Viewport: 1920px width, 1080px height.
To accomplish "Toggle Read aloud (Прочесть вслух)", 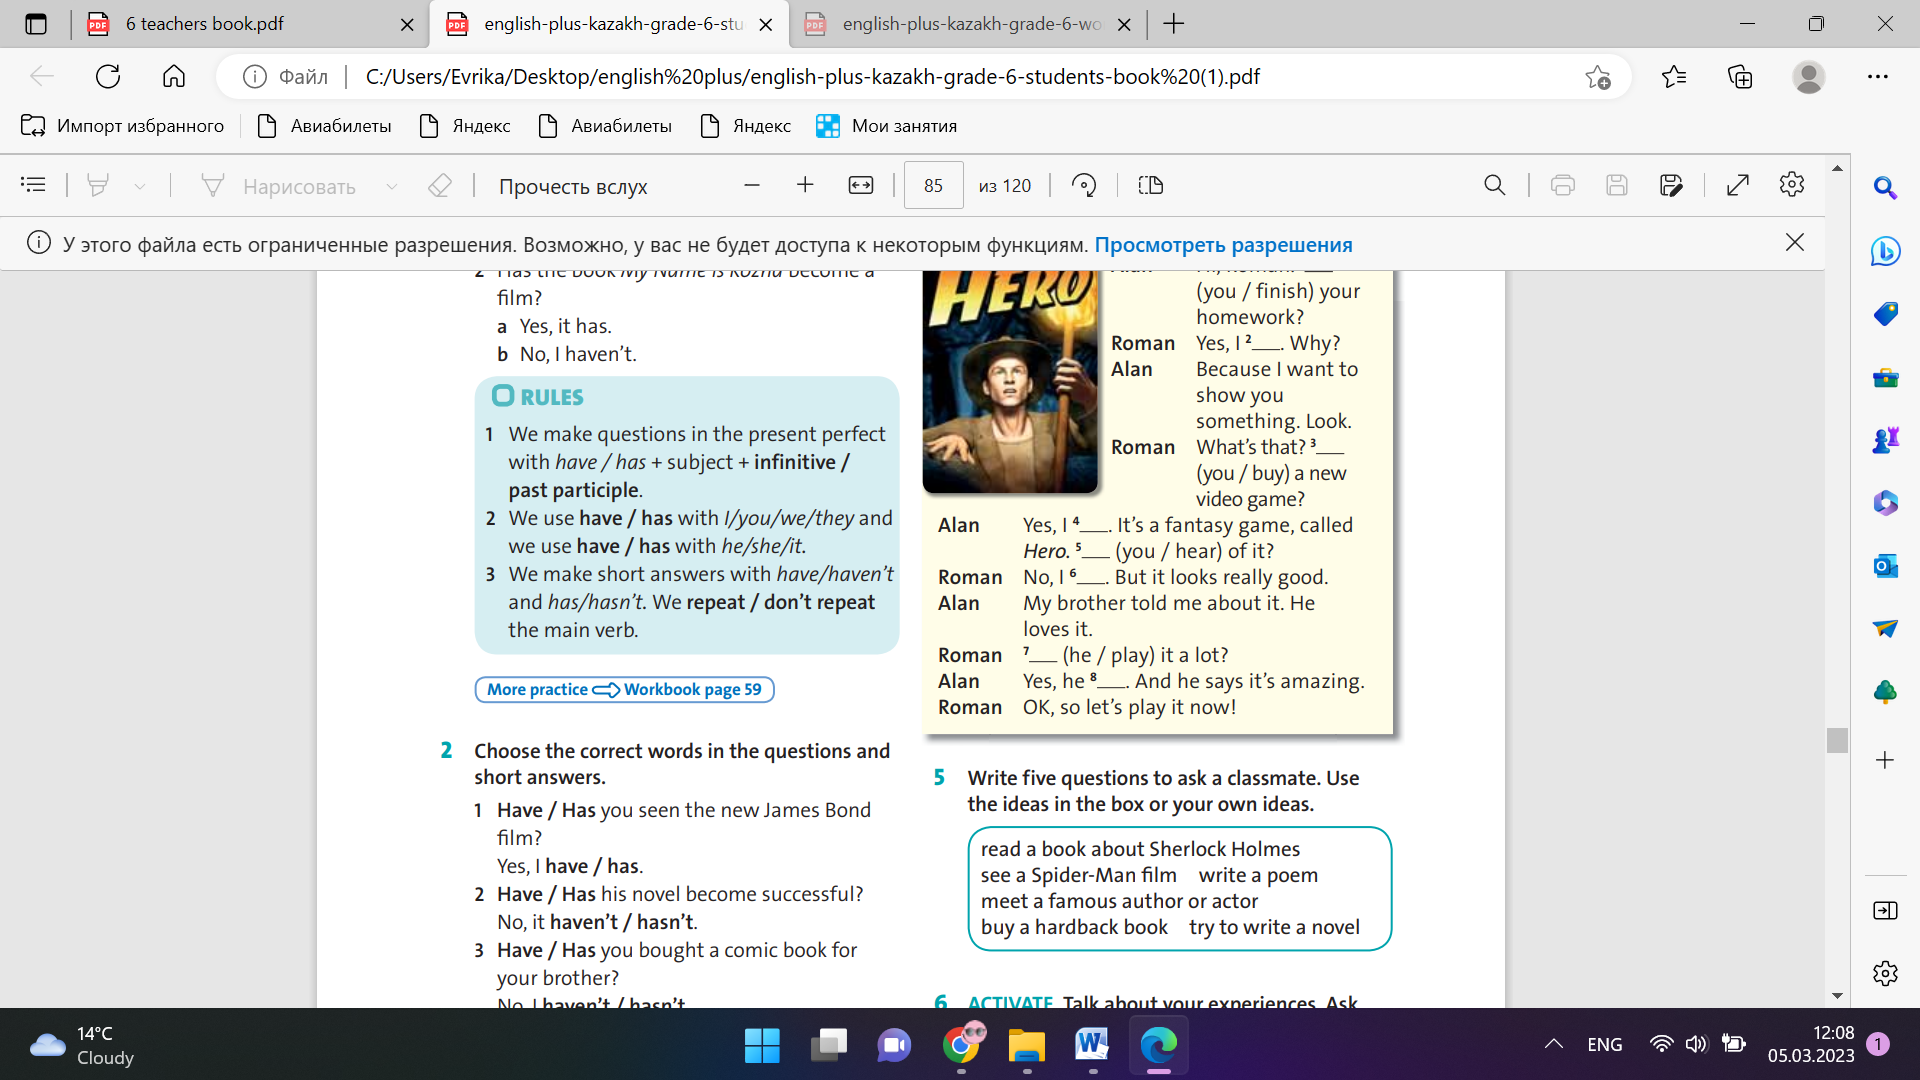I will (x=573, y=186).
